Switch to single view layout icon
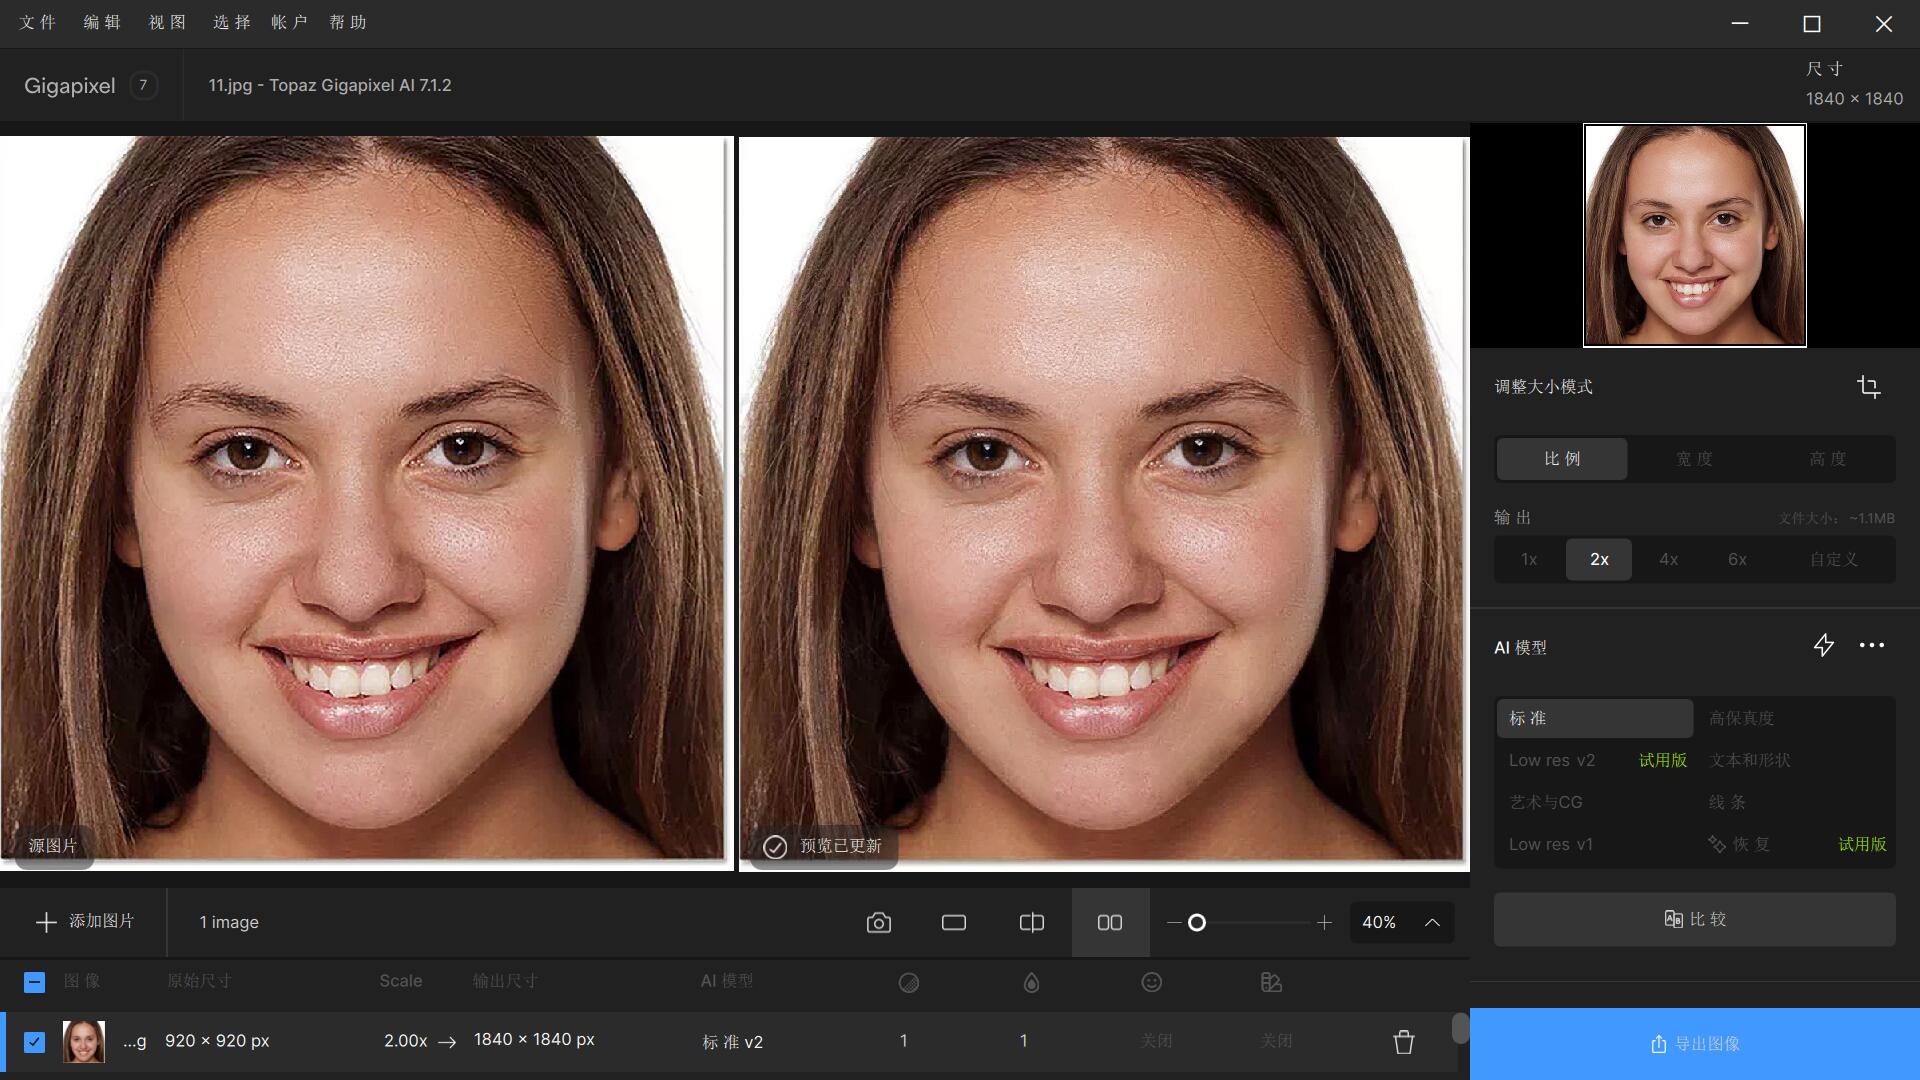Viewport: 1920px width, 1080px height. (x=954, y=923)
